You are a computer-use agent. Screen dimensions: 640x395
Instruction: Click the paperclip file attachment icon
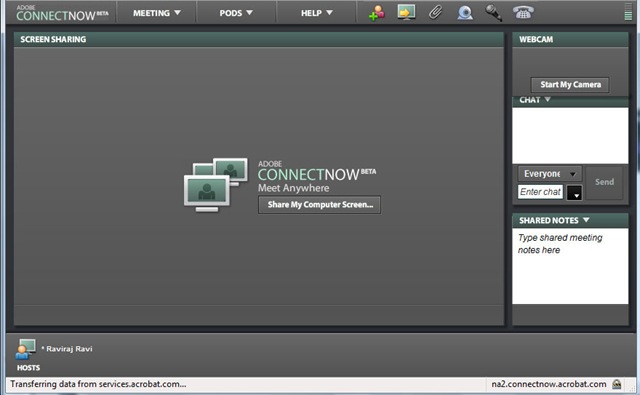pos(435,12)
